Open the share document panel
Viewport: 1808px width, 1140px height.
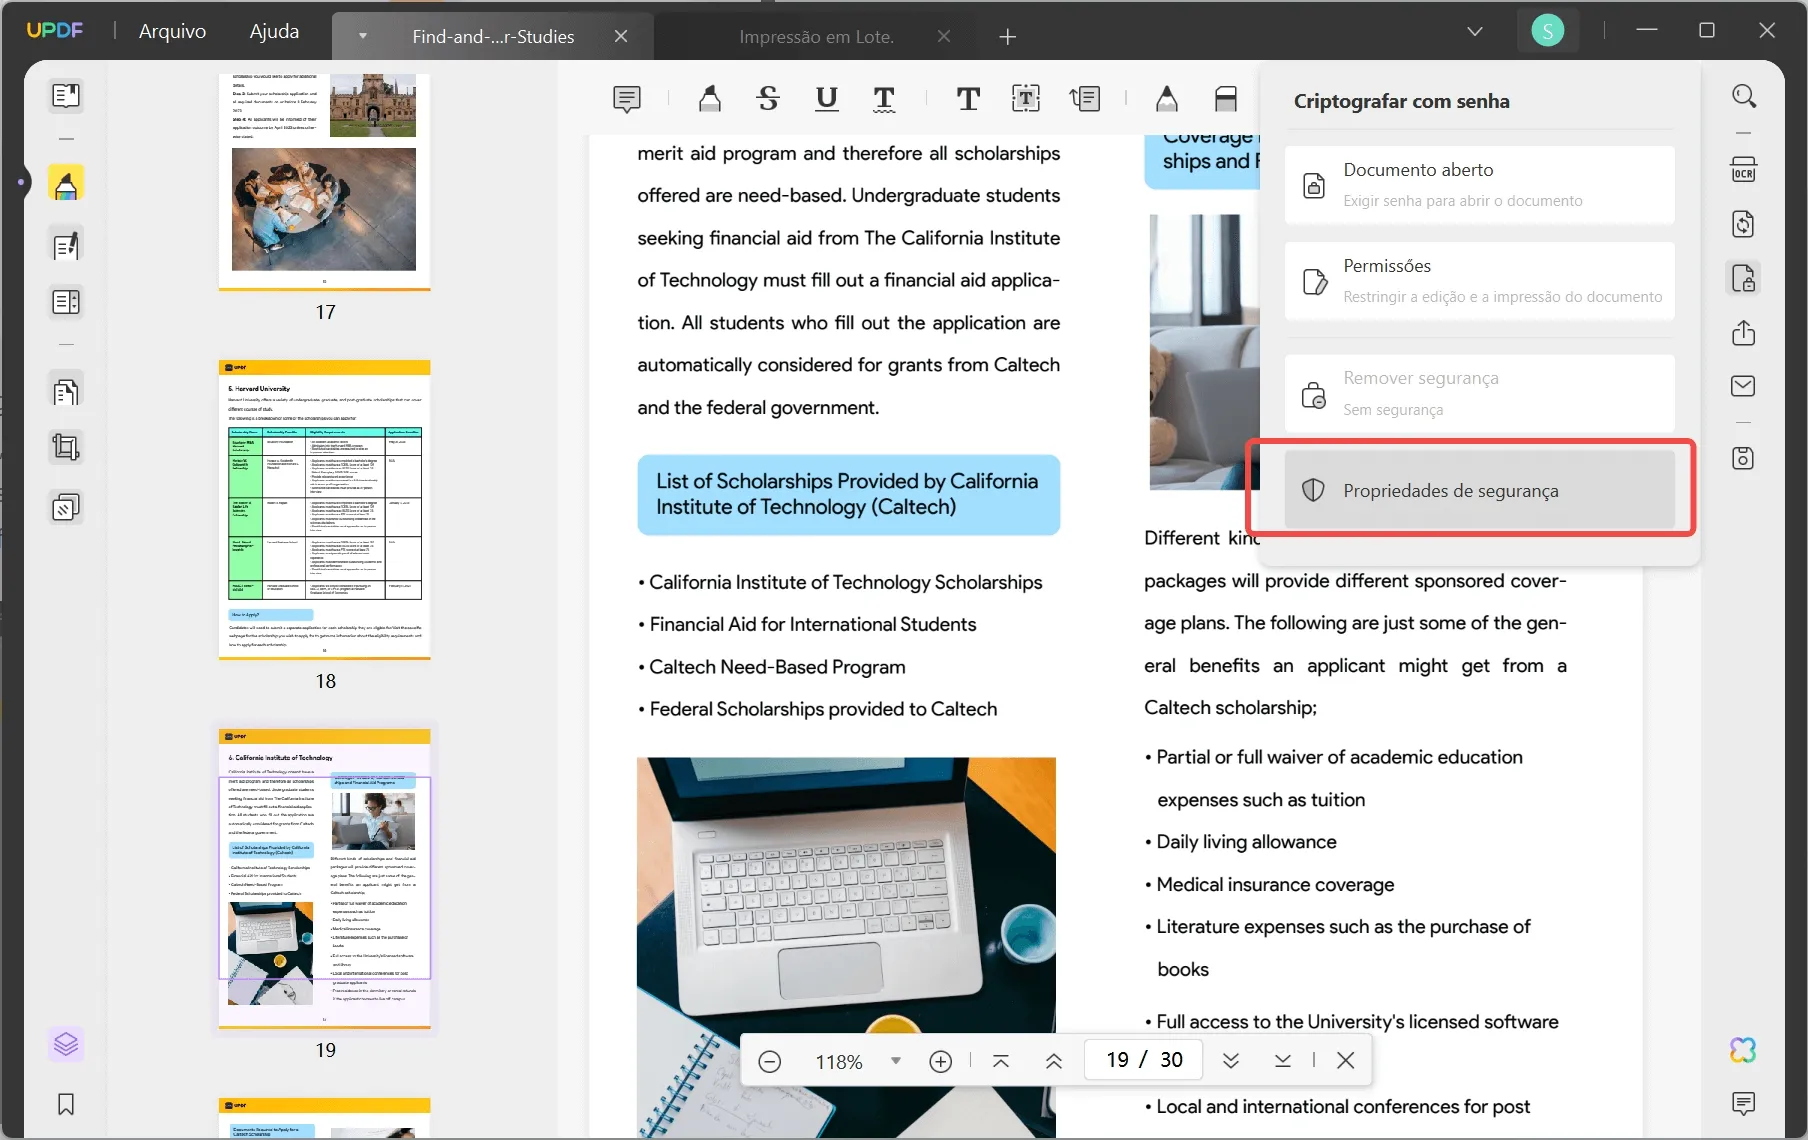(1745, 333)
